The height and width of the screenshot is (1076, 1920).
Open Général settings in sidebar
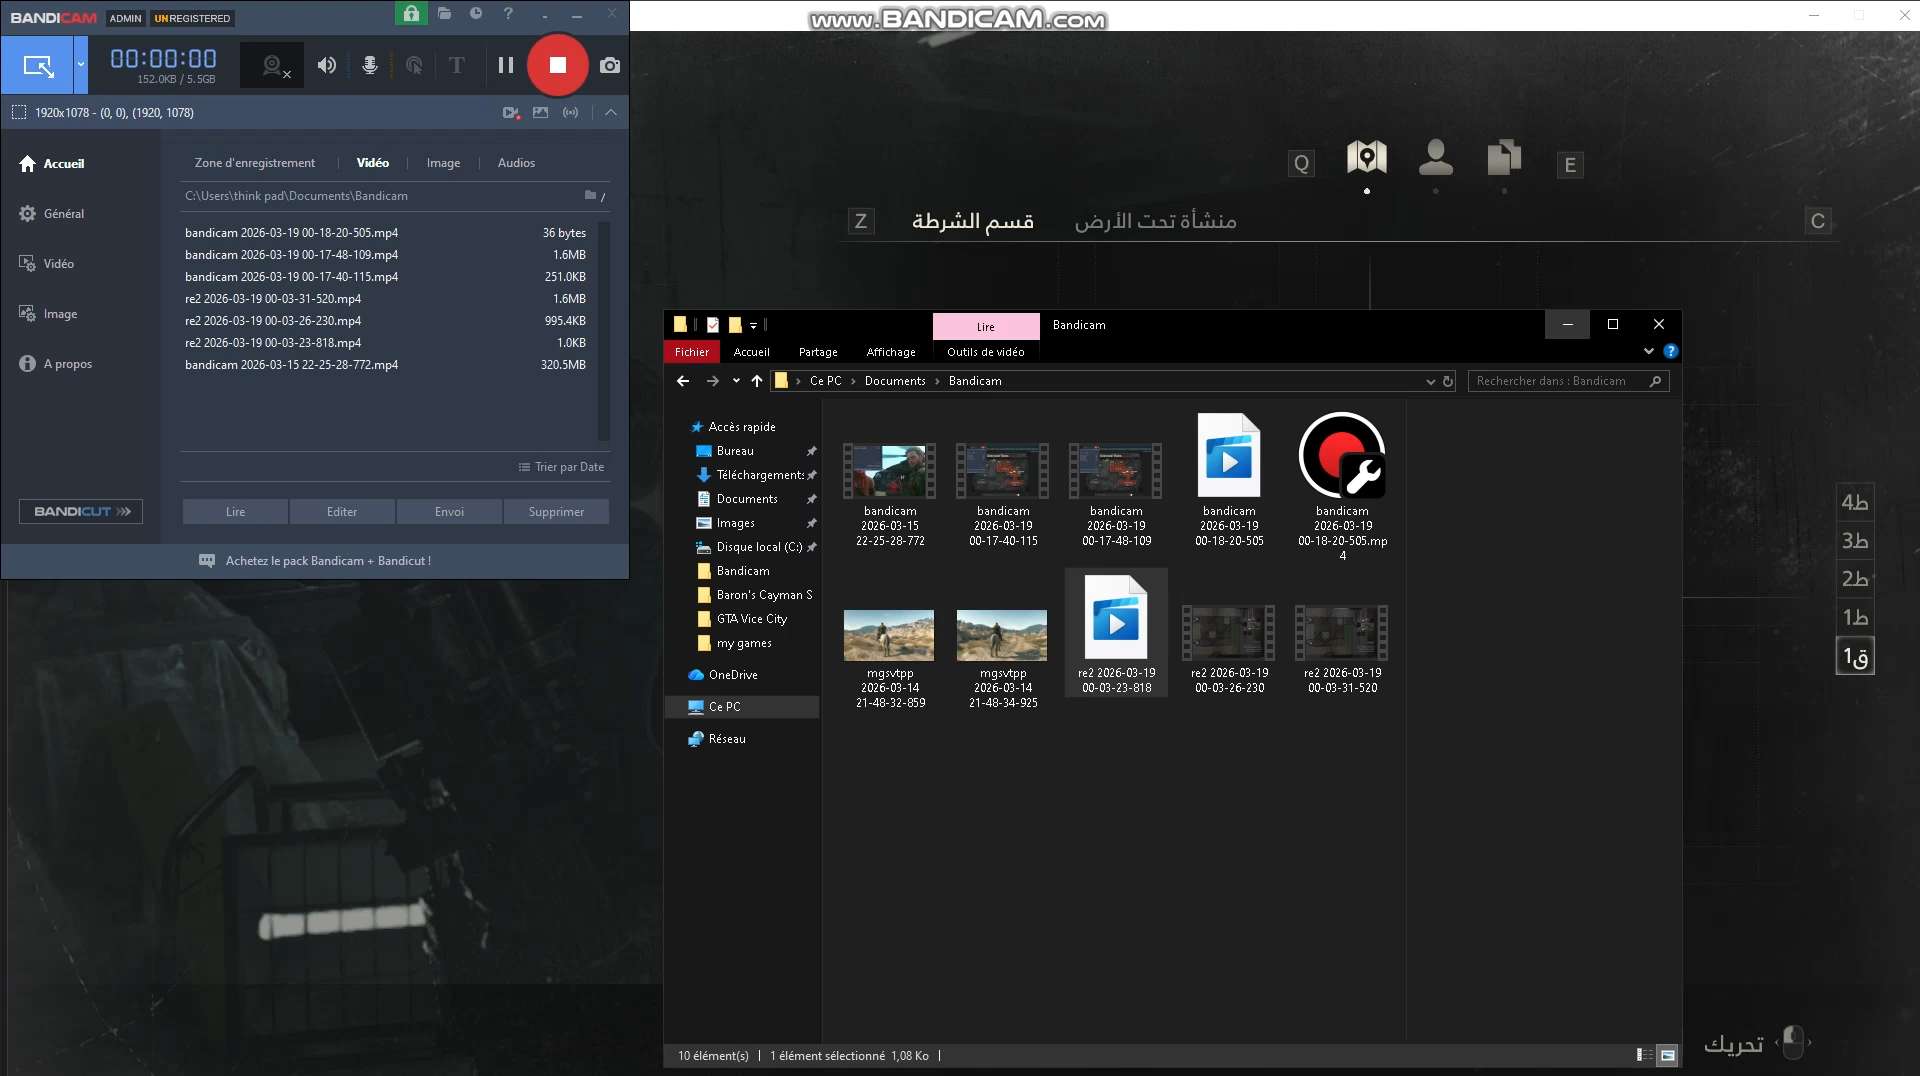click(x=63, y=214)
